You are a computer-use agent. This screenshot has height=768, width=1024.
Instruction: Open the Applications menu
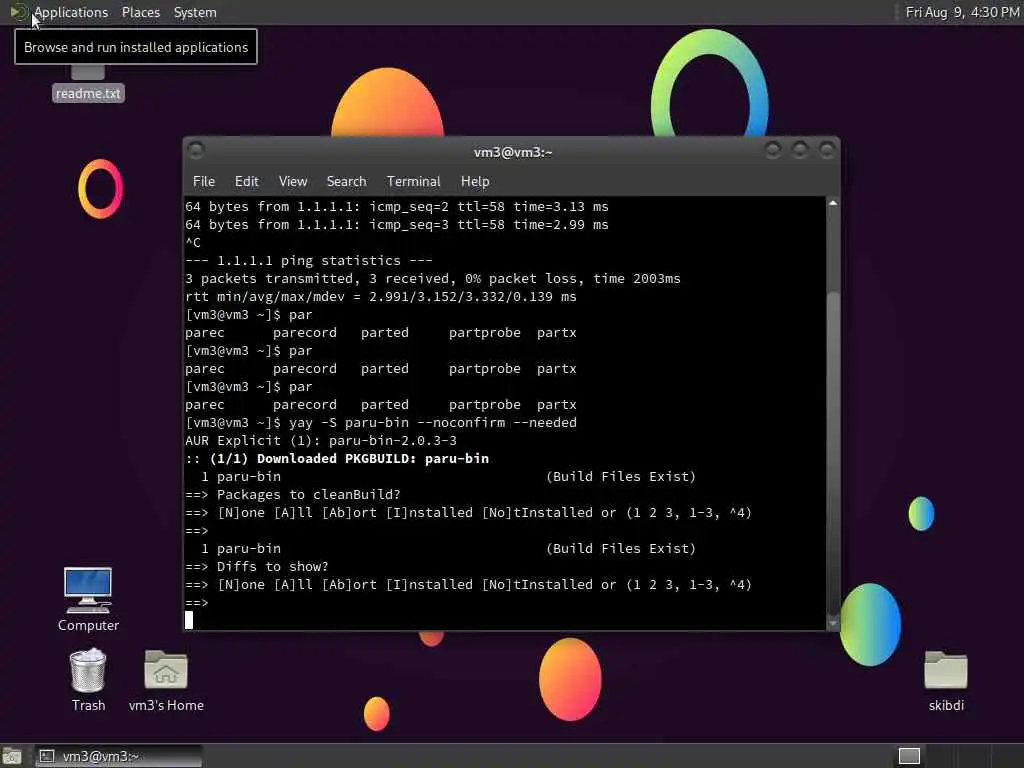click(71, 12)
